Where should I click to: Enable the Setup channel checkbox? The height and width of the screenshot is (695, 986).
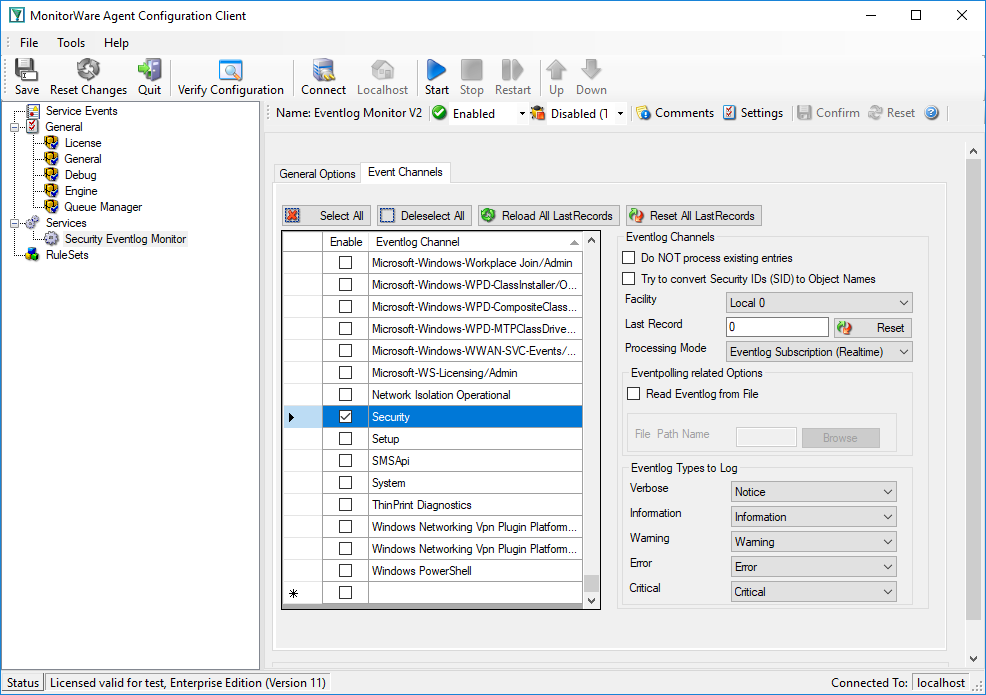[345, 438]
